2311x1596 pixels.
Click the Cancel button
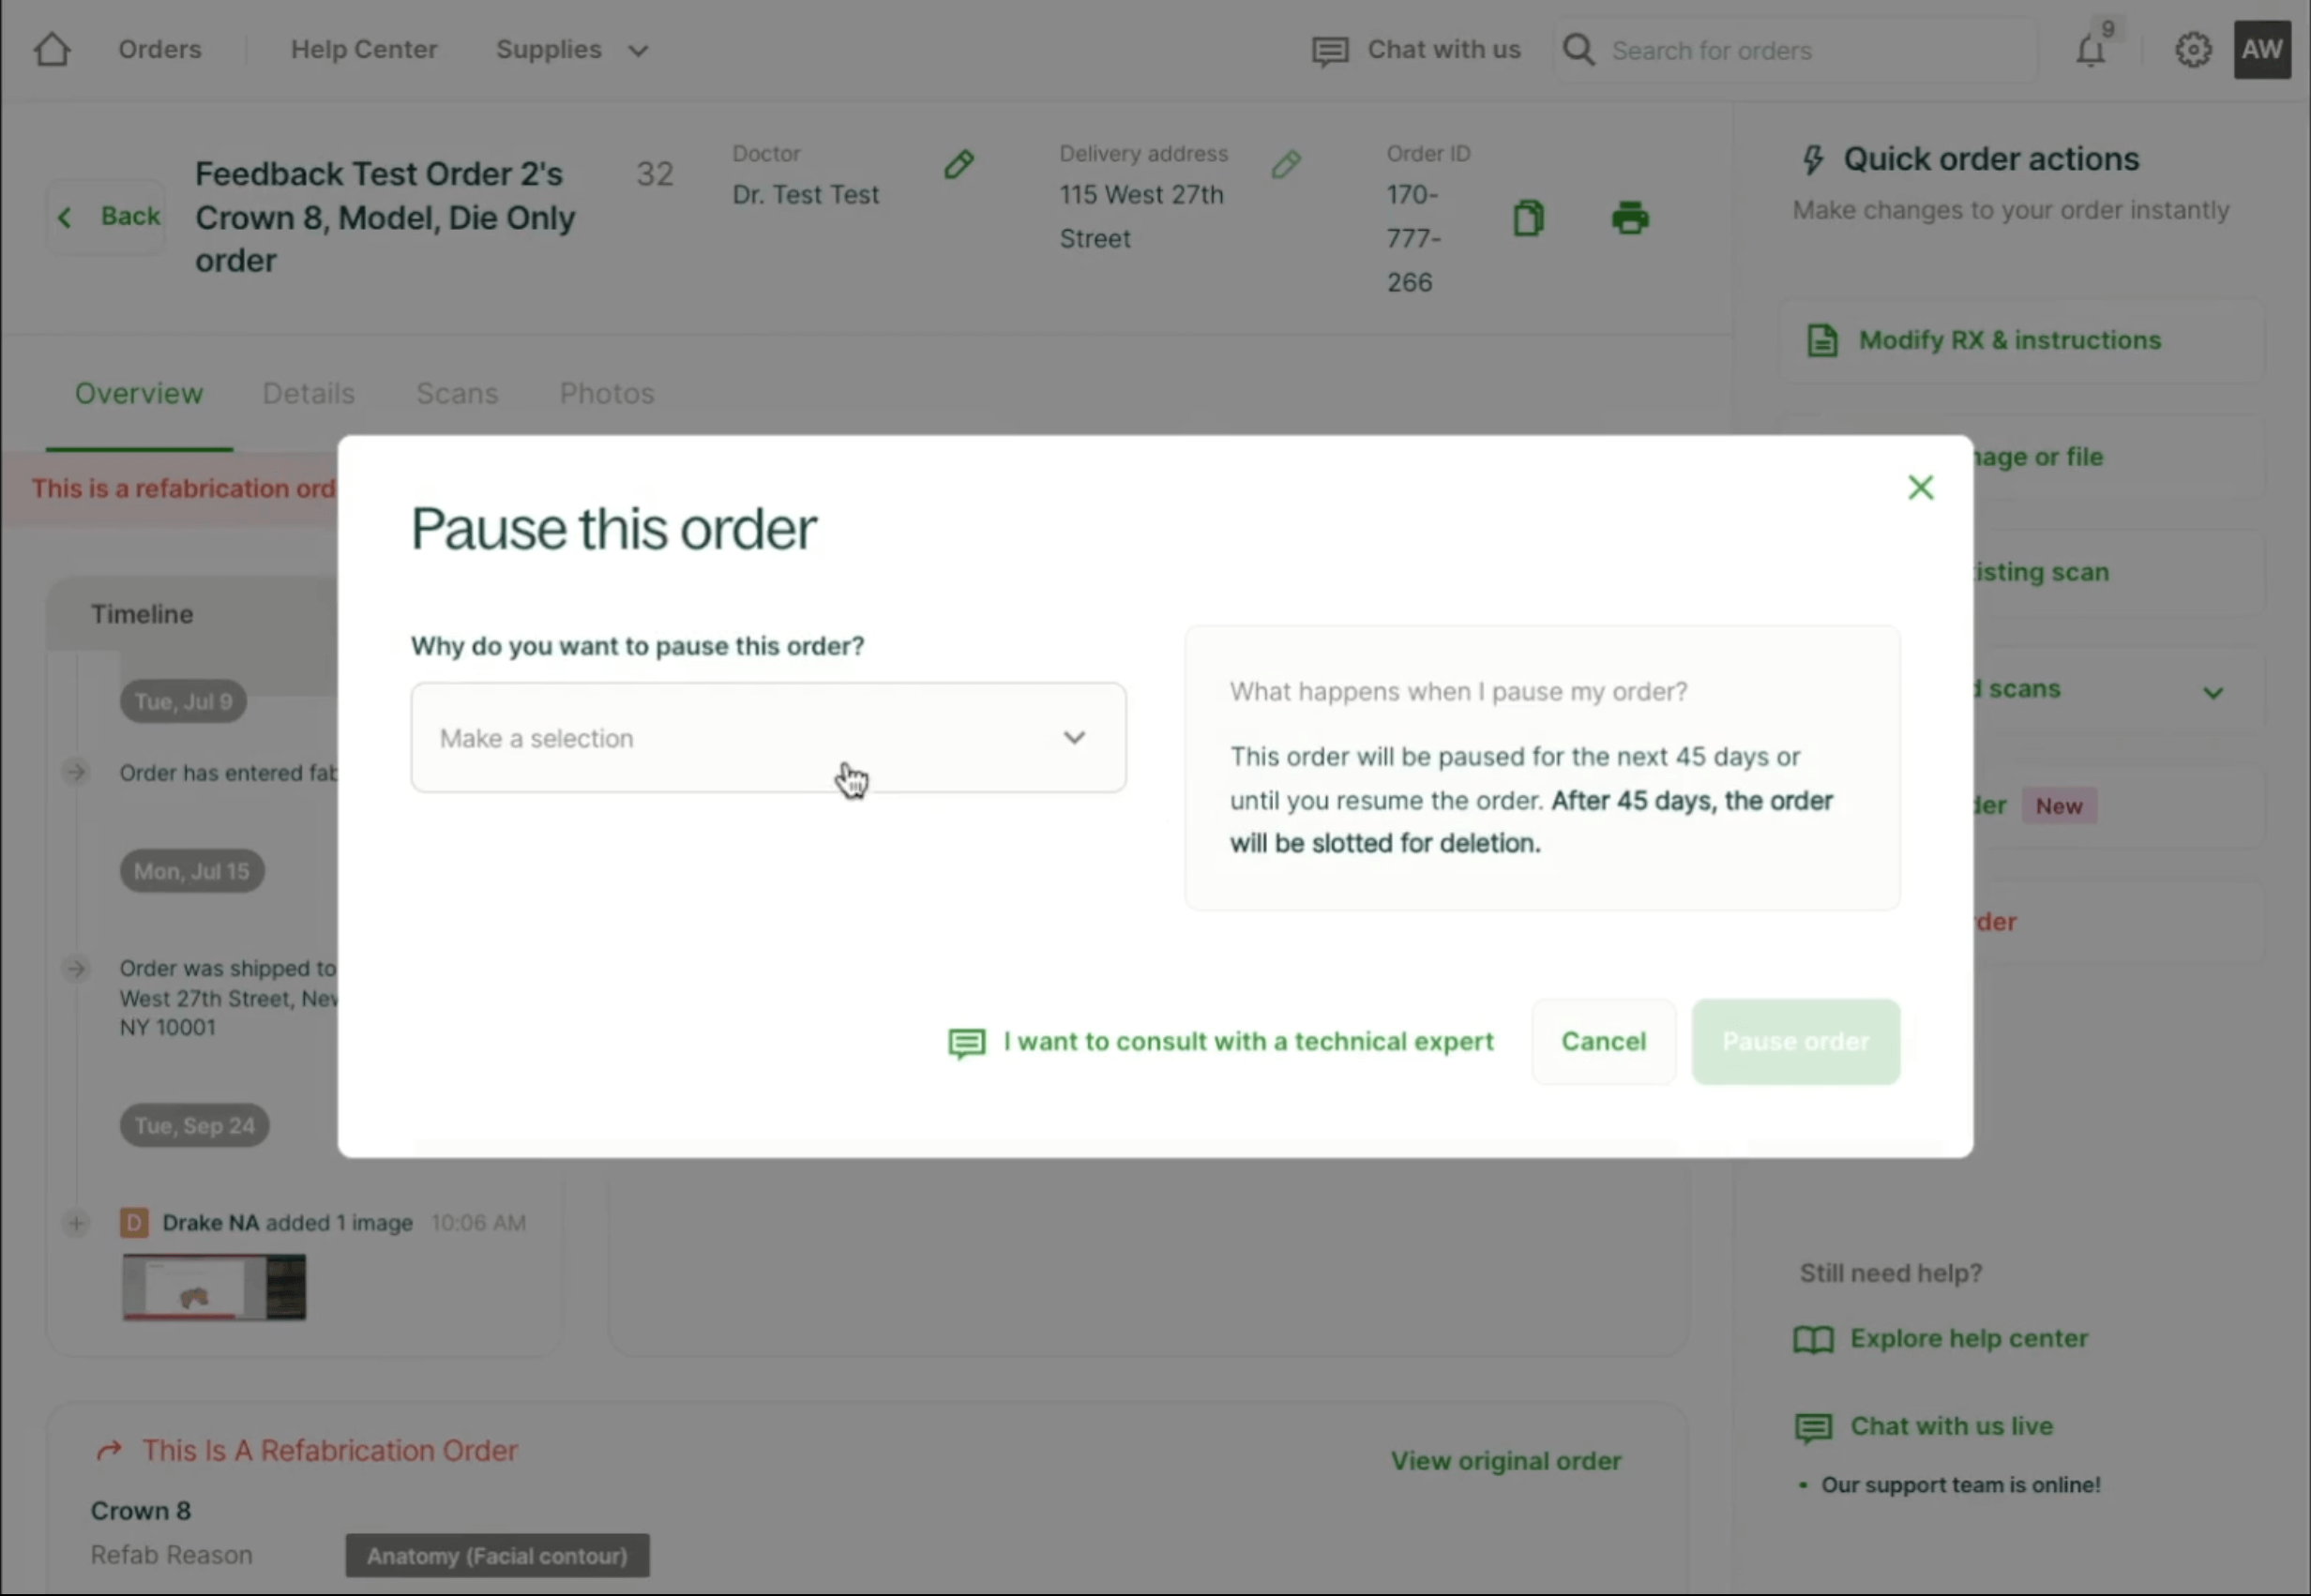[1603, 1042]
